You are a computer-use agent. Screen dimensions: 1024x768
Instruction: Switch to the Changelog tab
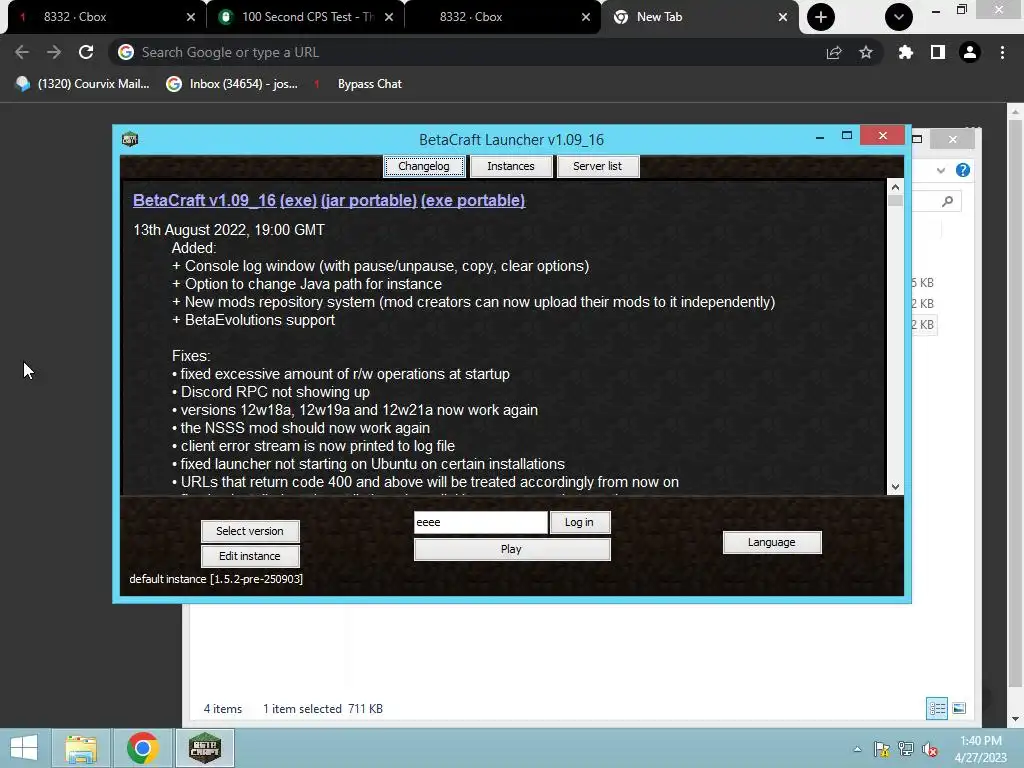[x=424, y=167]
